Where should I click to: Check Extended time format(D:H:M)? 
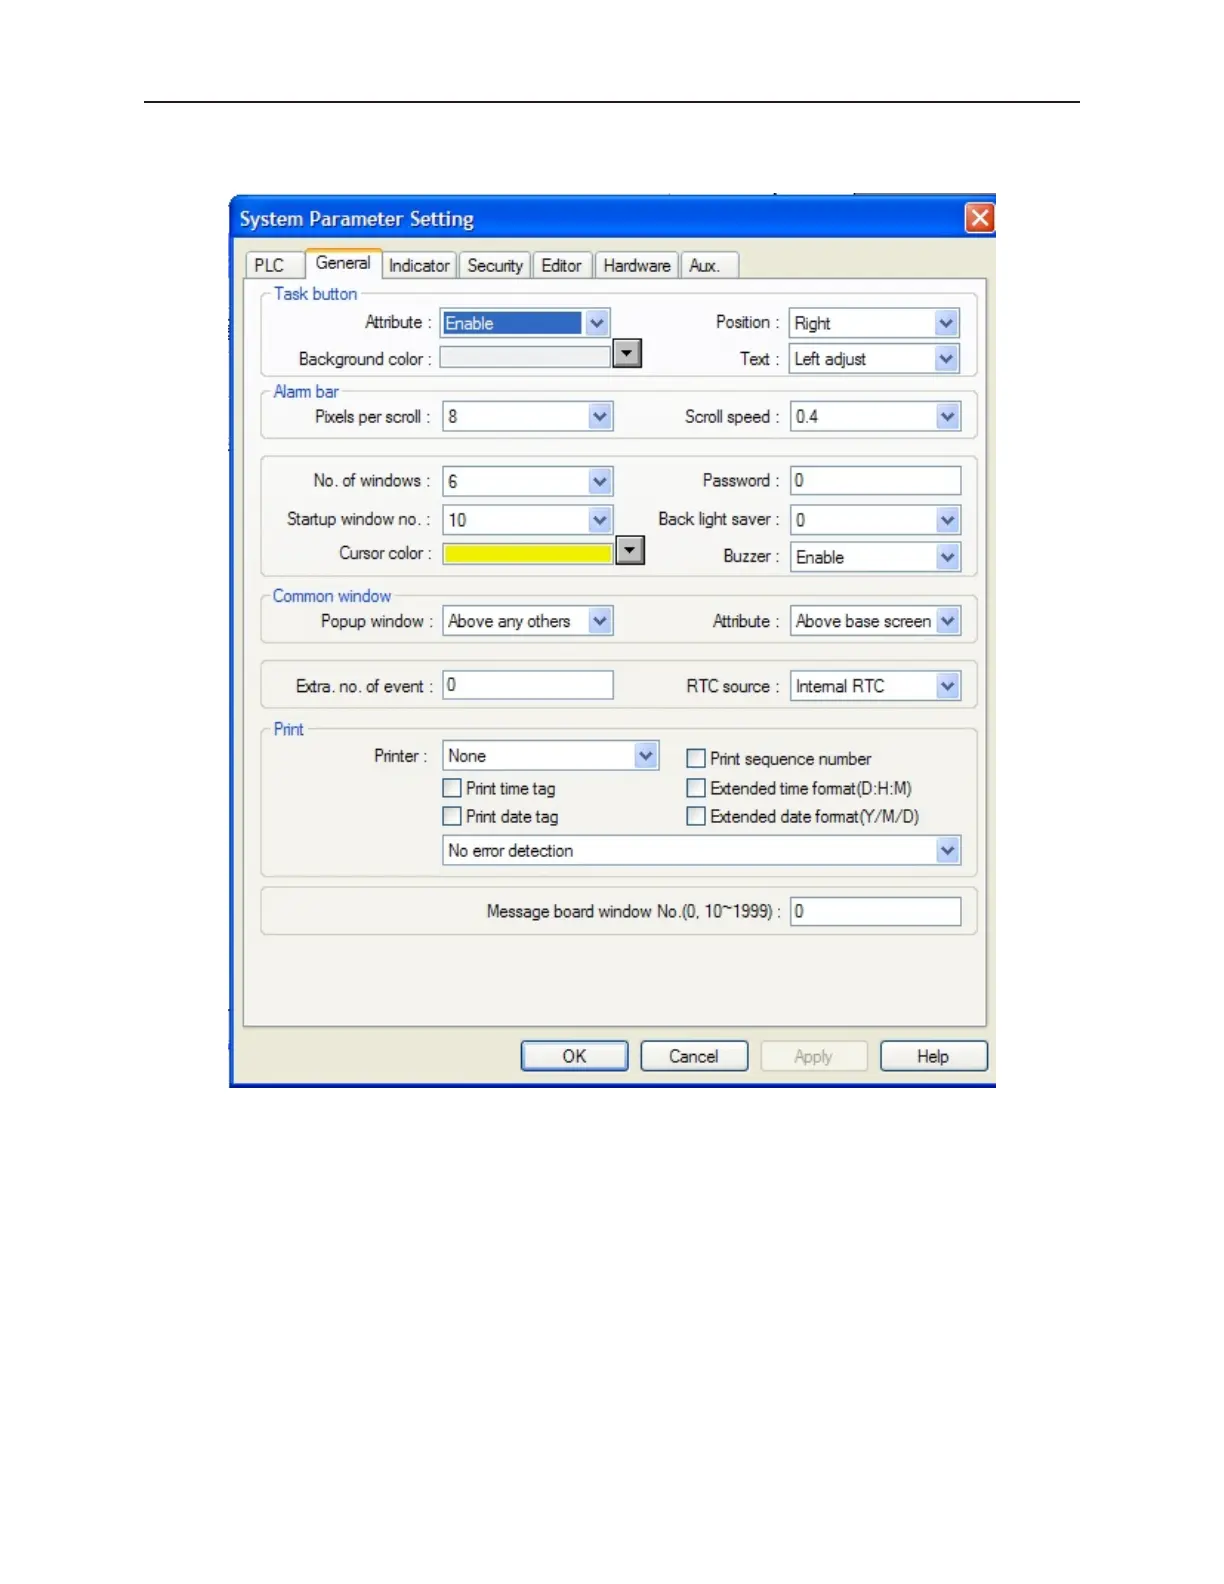(x=696, y=788)
